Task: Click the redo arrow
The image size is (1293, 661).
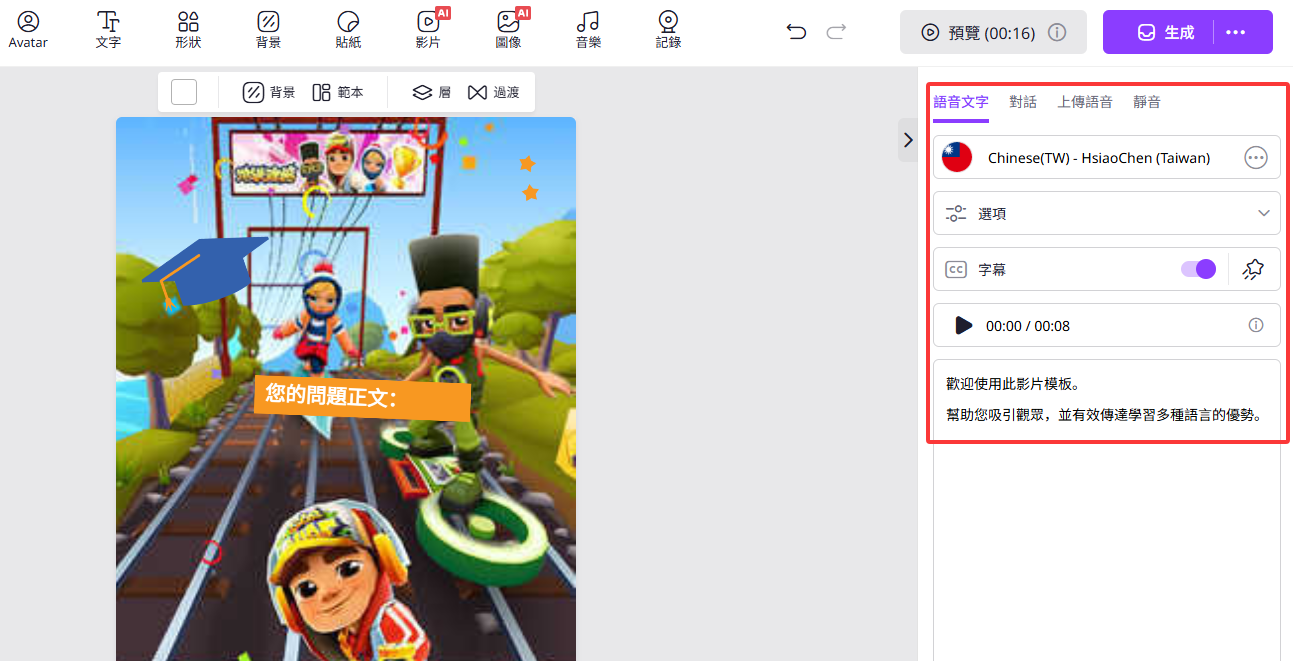Action: click(x=836, y=32)
